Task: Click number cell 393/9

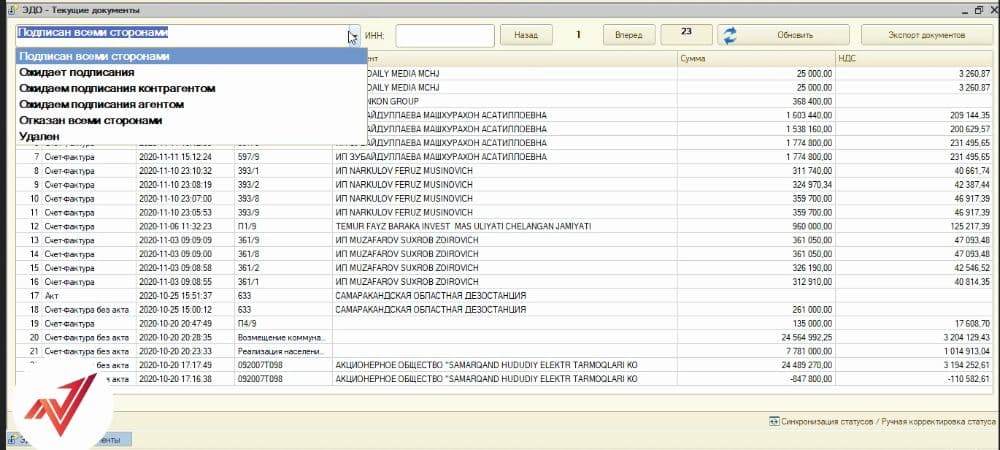Action: (x=283, y=212)
